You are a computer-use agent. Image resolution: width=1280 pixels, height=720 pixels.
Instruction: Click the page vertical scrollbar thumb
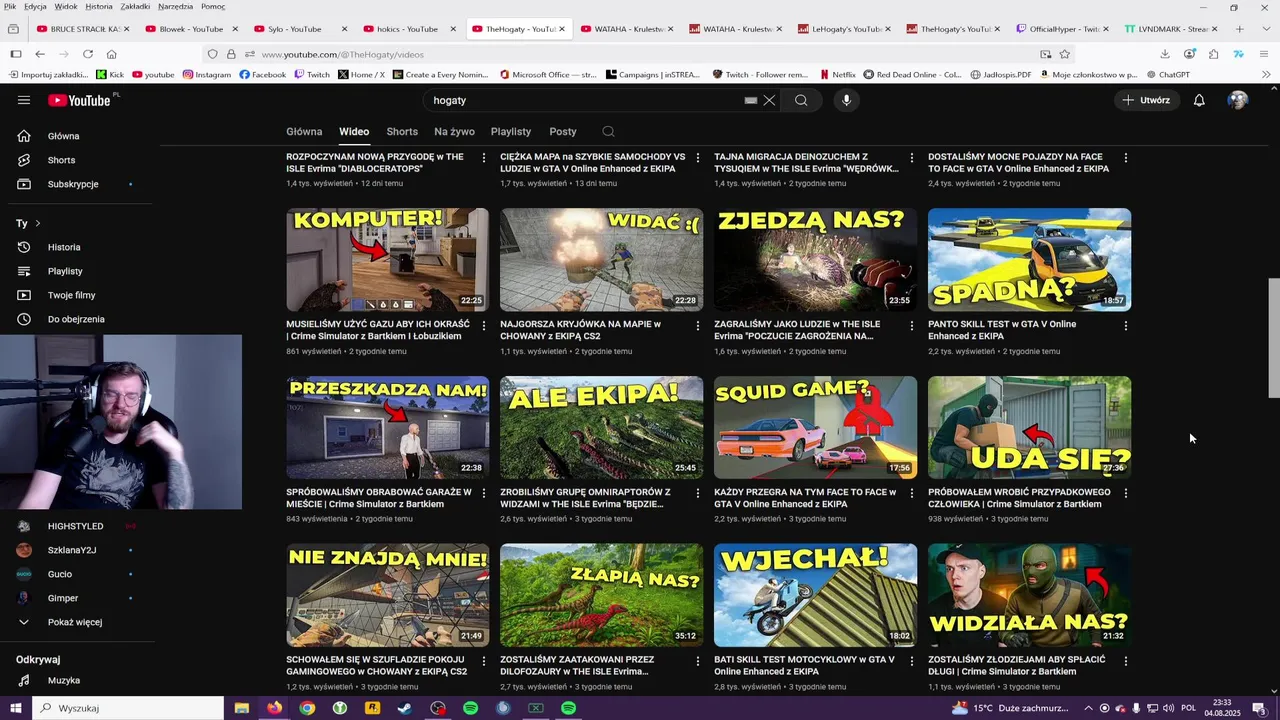coord(1273,338)
